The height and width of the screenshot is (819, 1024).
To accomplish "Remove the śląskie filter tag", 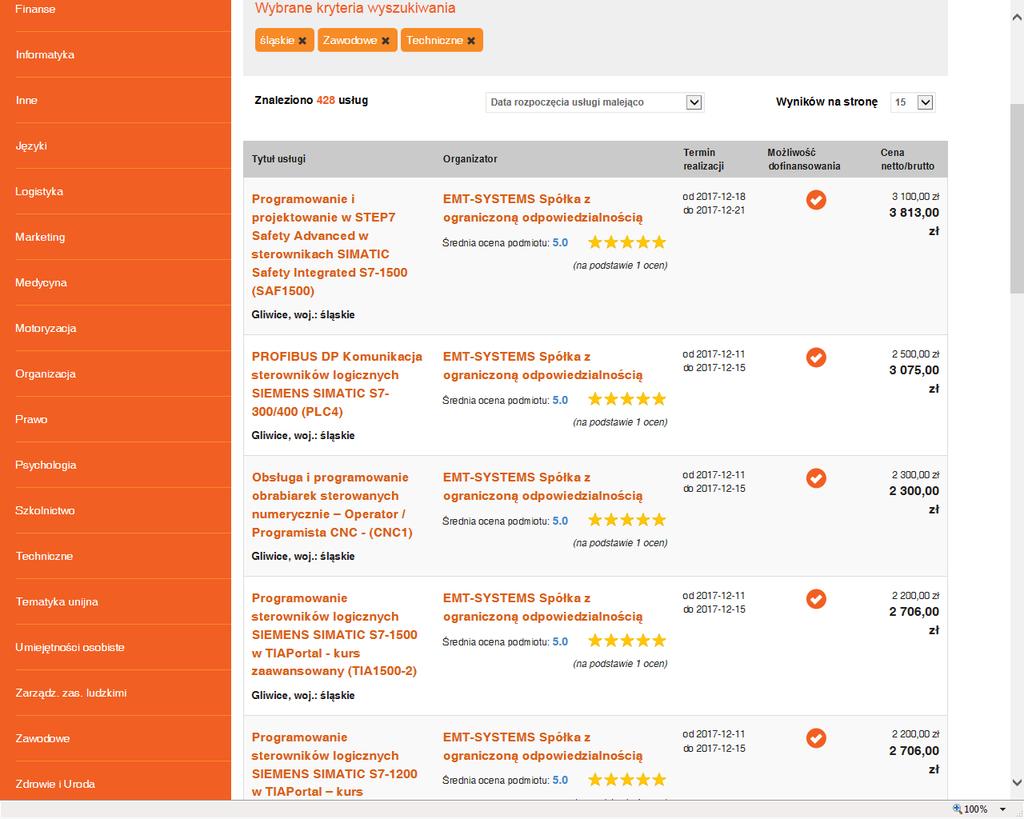I will [302, 40].
